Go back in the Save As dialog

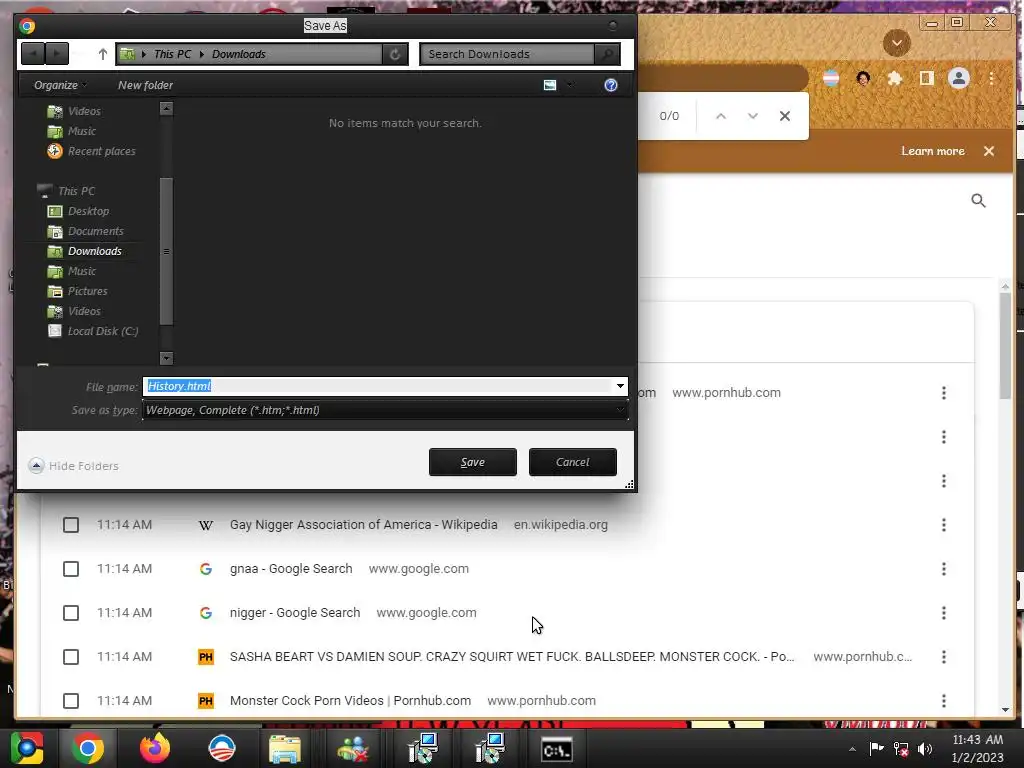coord(33,54)
